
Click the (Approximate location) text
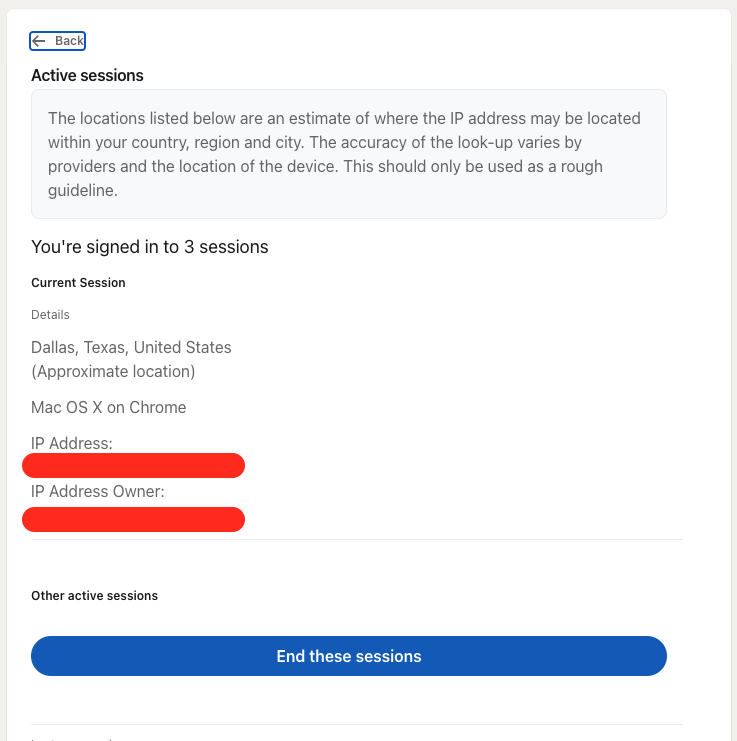(113, 371)
